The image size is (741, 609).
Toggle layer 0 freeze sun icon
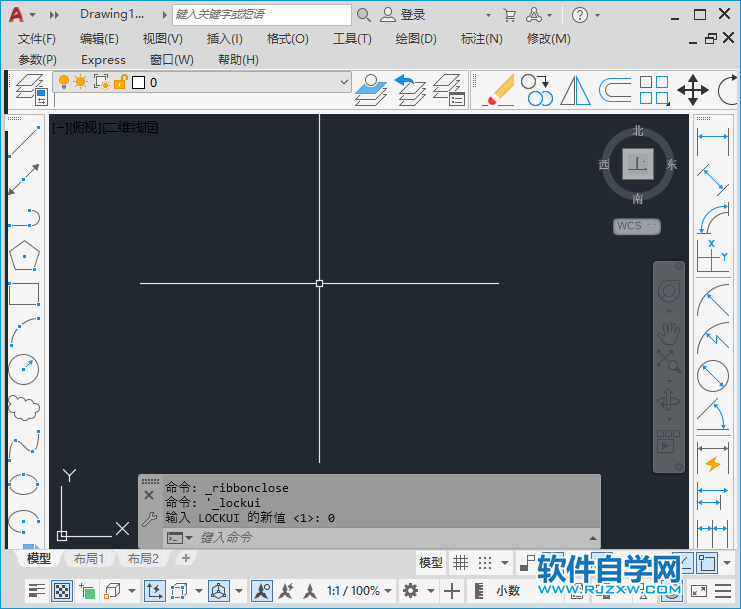point(81,82)
